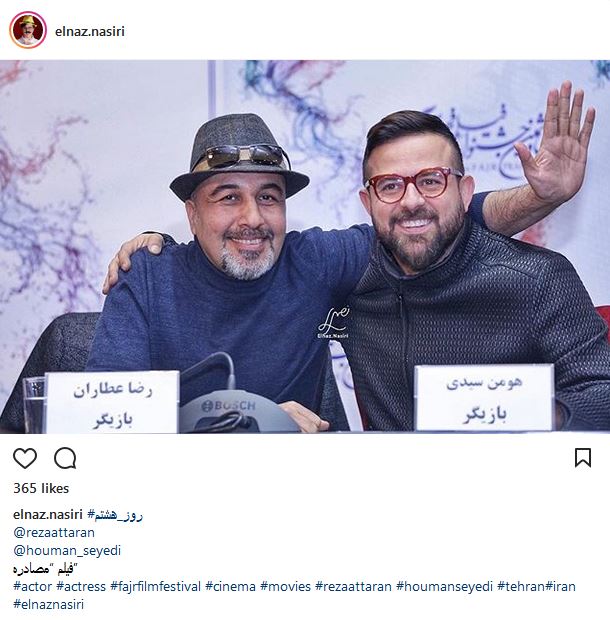This screenshot has height=620, width=610.
Task: Open the #cinema hashtag
Action: pyautogui.click(x=230, y=586)
